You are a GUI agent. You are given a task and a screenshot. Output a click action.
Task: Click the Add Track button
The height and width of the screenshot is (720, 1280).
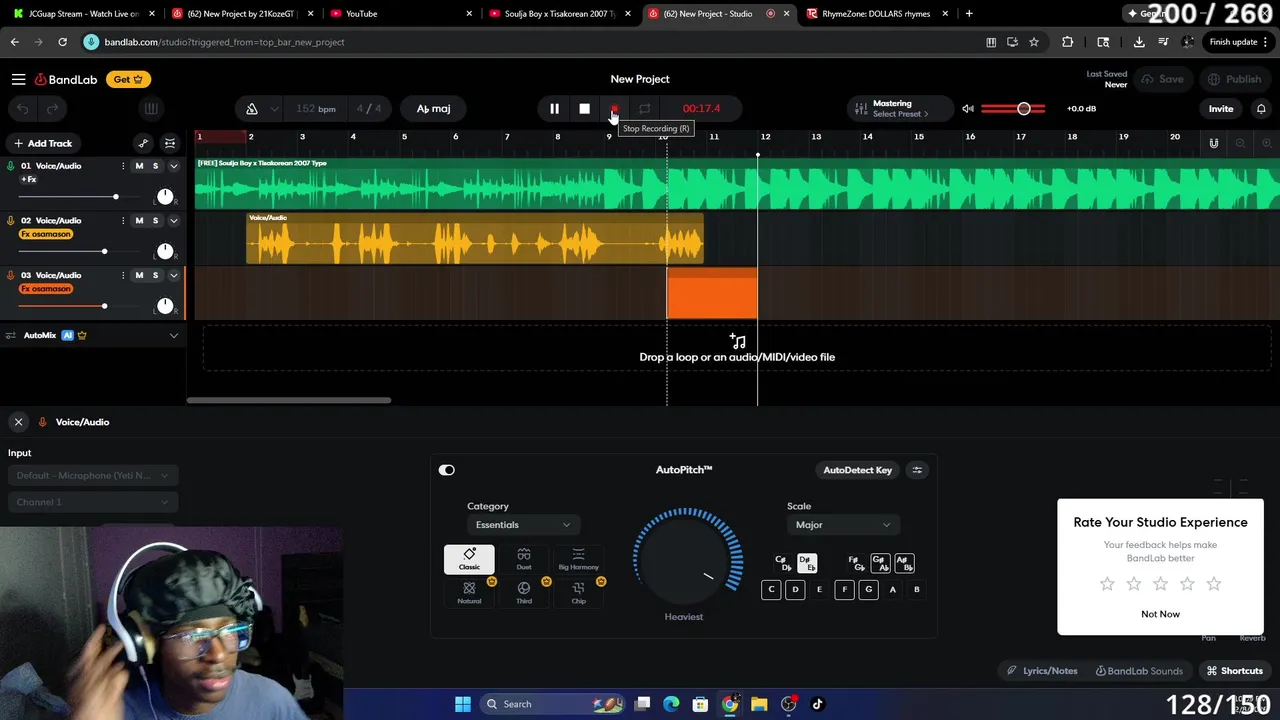tap(43, 144)
